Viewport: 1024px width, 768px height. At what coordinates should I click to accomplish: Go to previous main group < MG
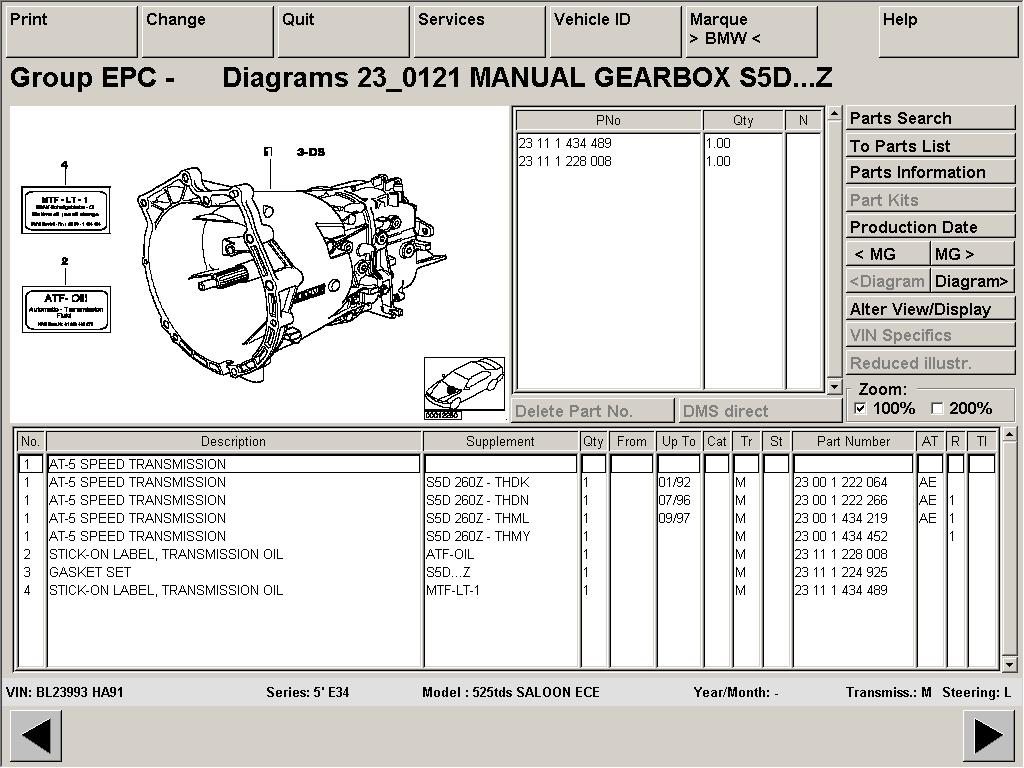887,254
